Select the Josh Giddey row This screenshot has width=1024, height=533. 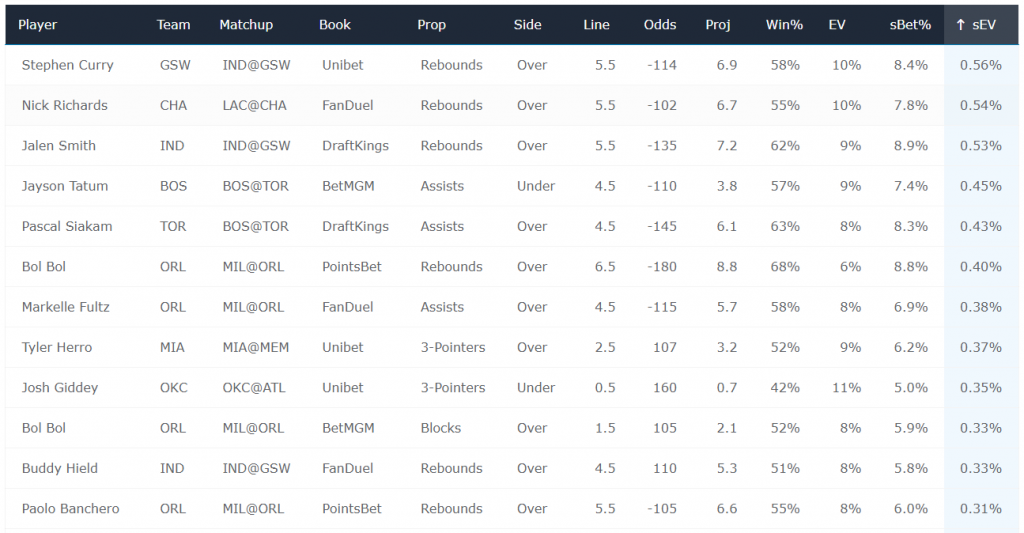point(512,388)
